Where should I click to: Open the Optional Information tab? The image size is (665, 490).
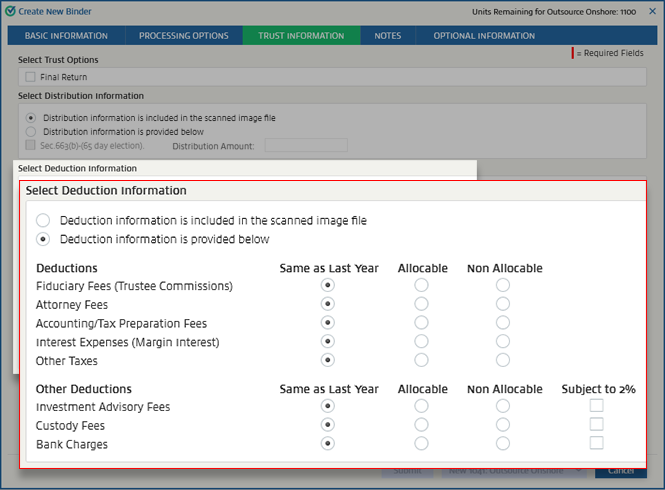tap(484, 36)
